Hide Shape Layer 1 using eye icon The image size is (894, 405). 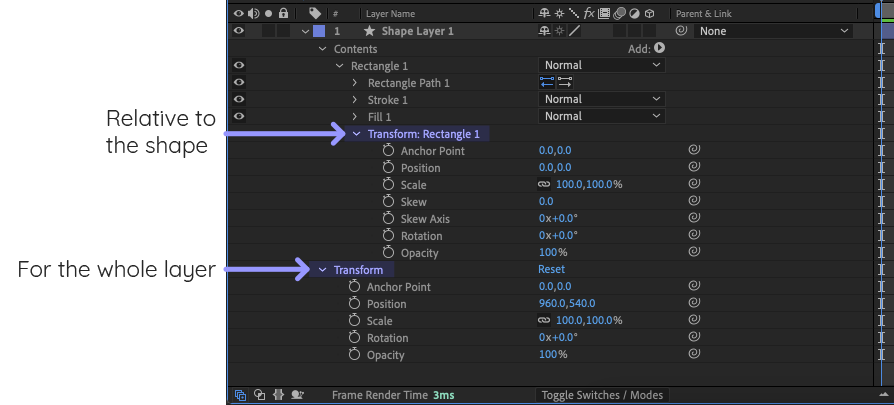tap(238, 31)
